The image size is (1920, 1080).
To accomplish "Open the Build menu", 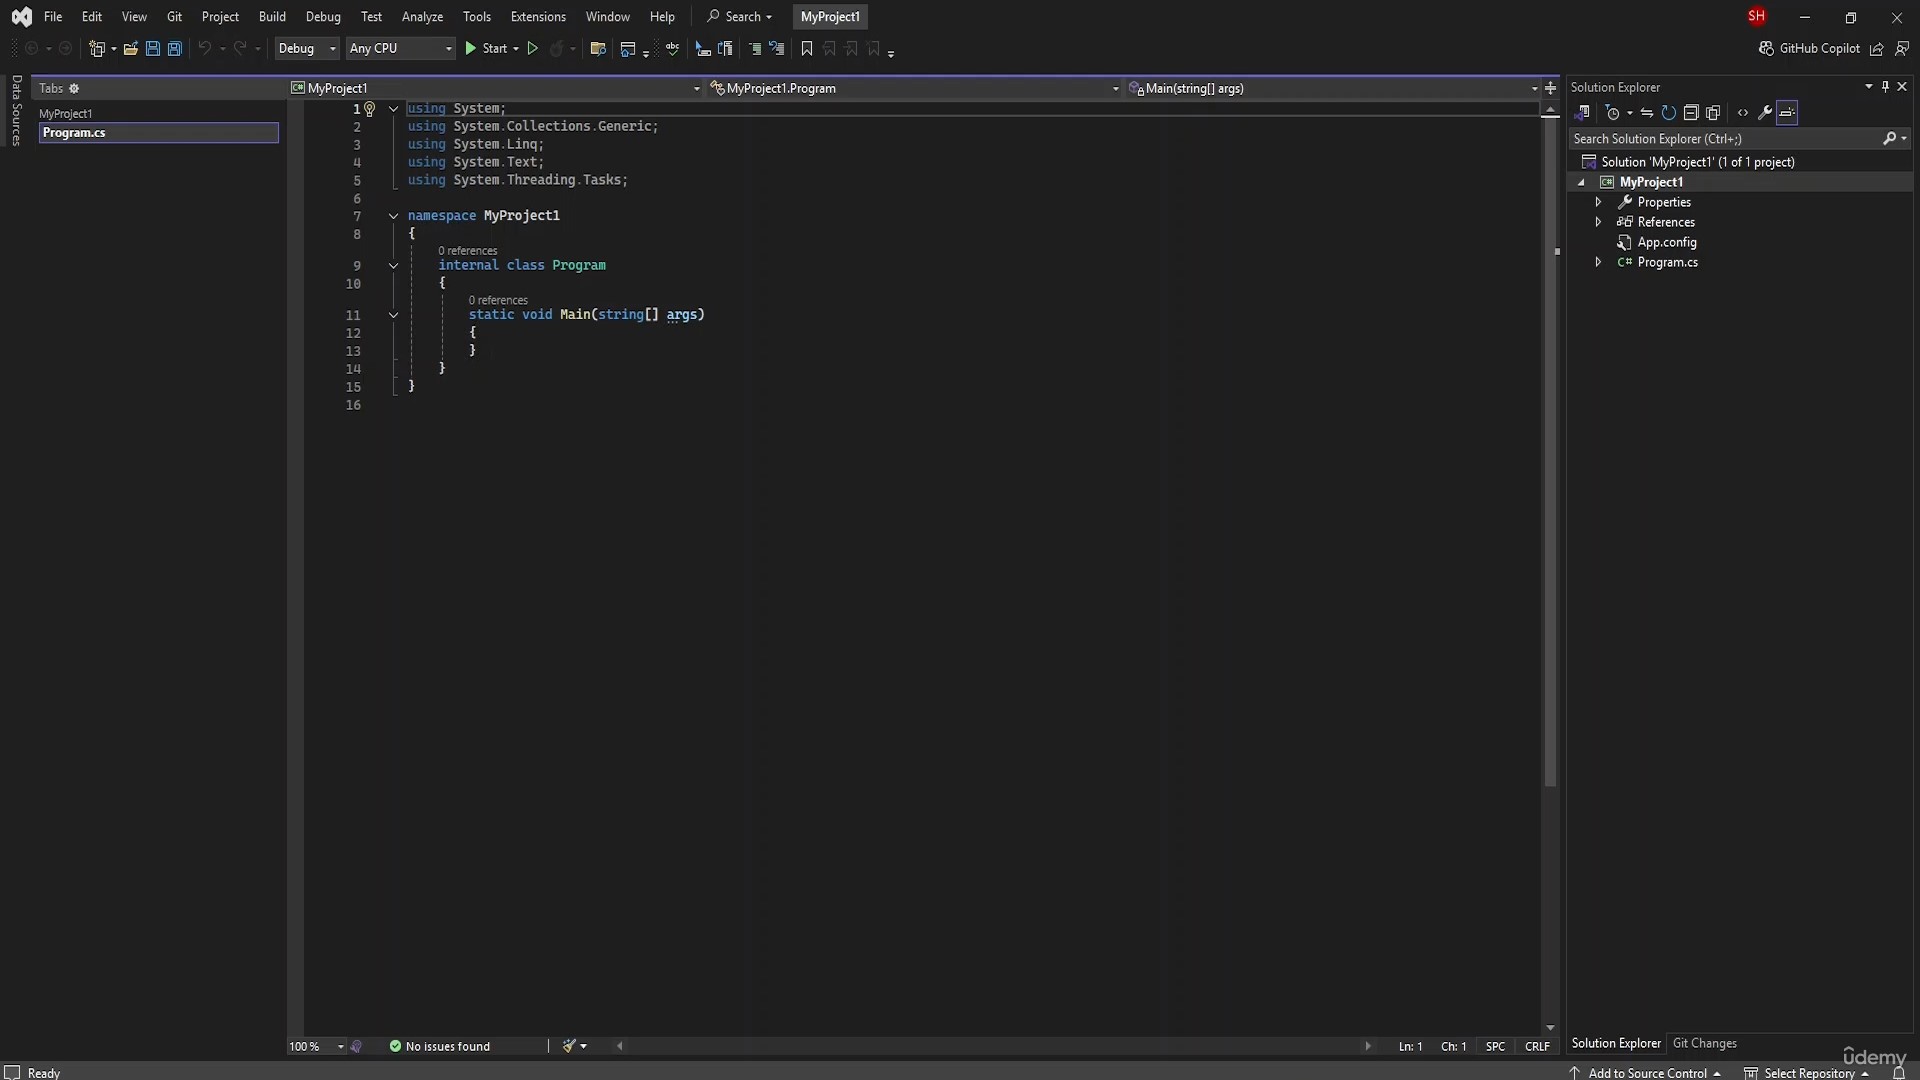I will coord(271,16).
